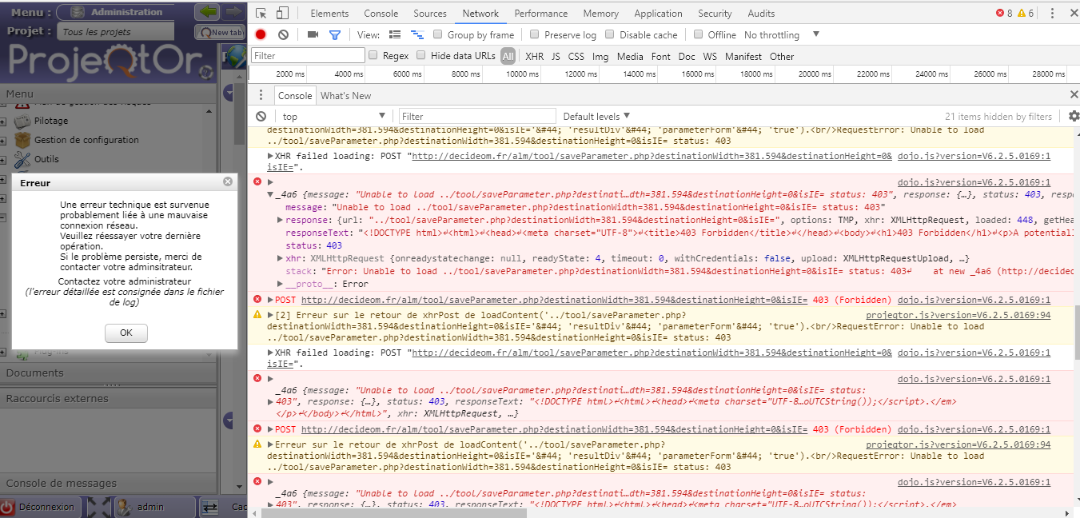Select the inspect element picker icon
The height and width of the screenshot is (518, 1080).
point(261,14)
